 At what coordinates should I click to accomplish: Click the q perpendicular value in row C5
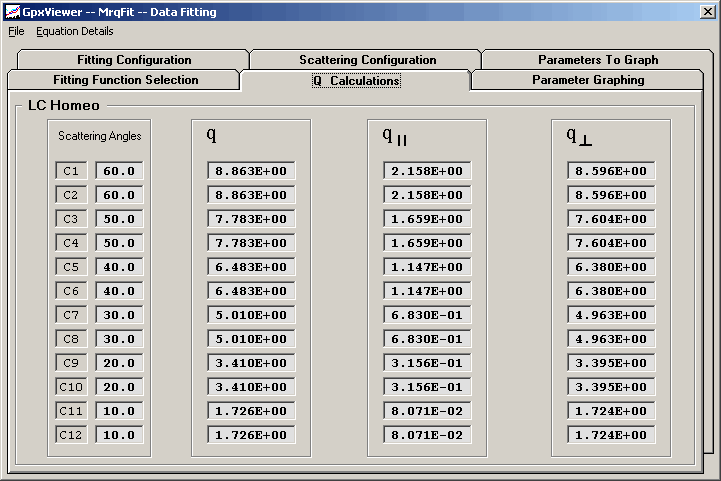(611, 267)
